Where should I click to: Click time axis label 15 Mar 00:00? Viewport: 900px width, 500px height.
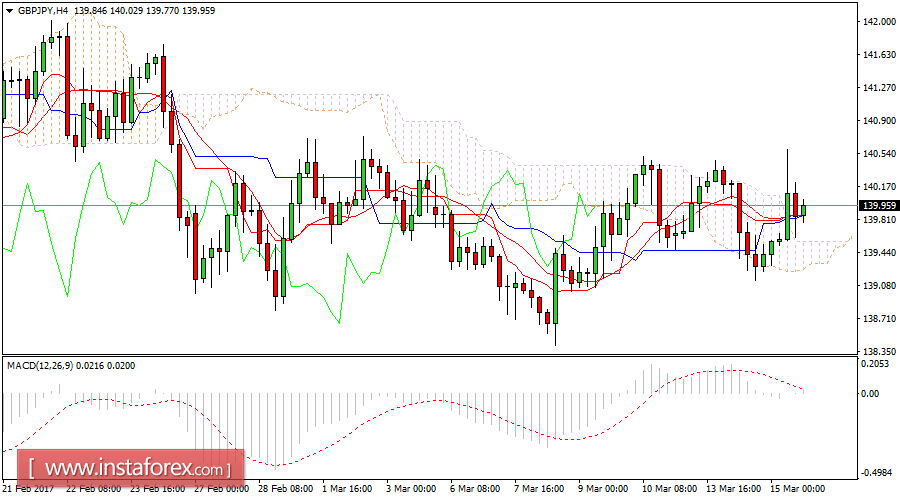point(798,489)
